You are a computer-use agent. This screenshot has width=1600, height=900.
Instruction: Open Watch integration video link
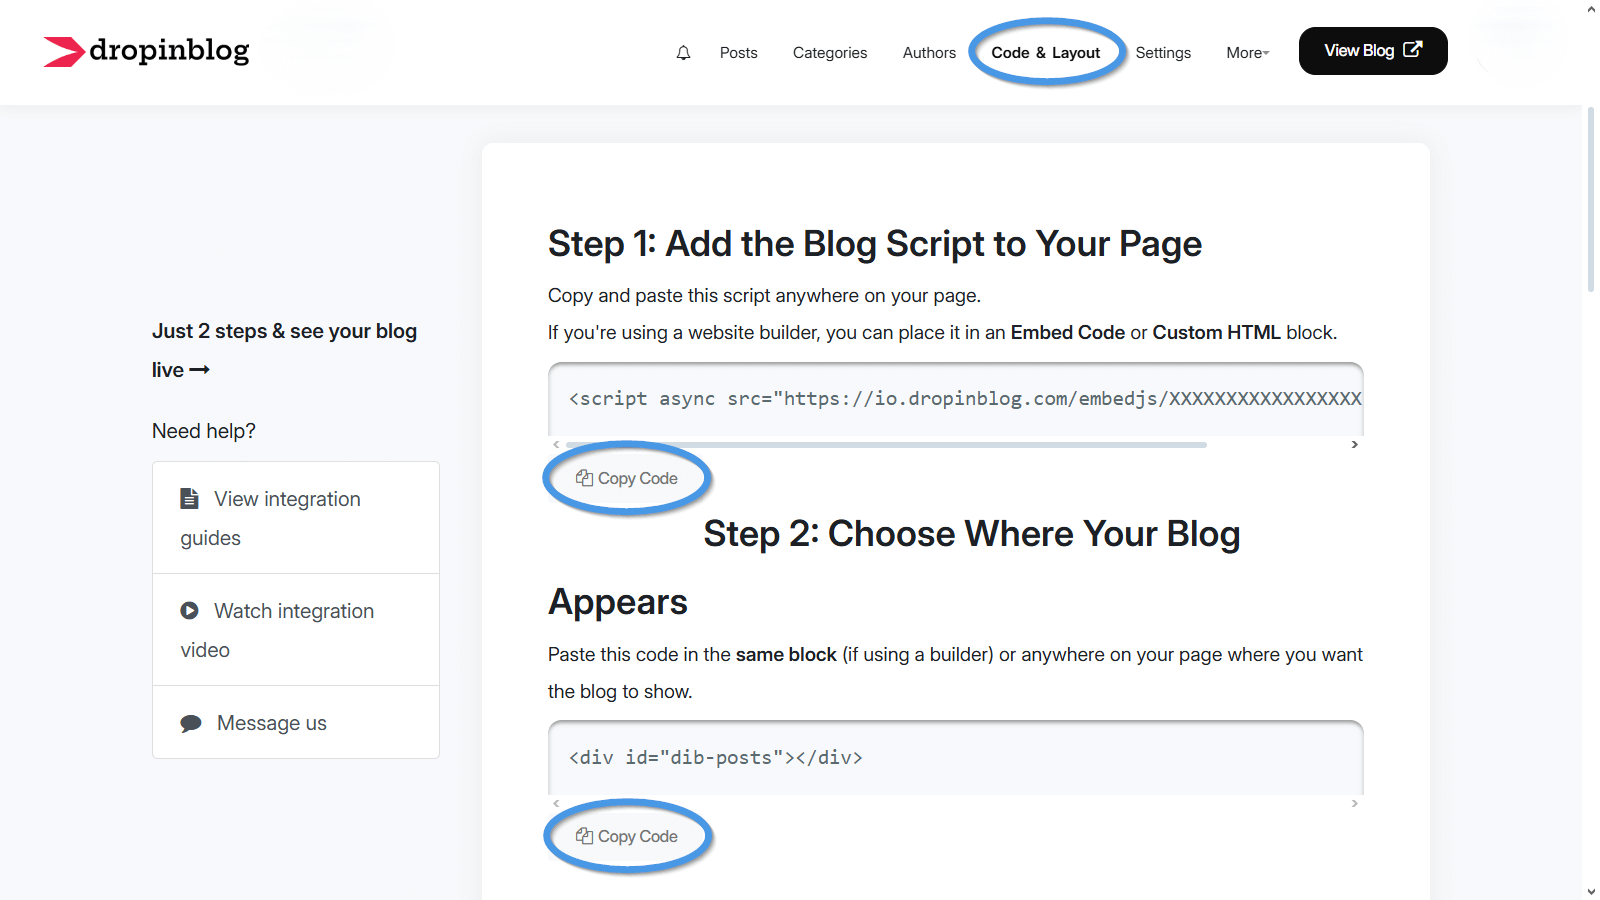coord(296,630)
